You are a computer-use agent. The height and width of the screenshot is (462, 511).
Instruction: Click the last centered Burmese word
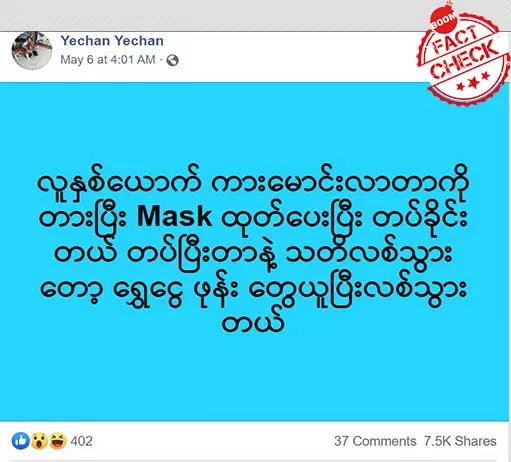click(x=253, y=323)
